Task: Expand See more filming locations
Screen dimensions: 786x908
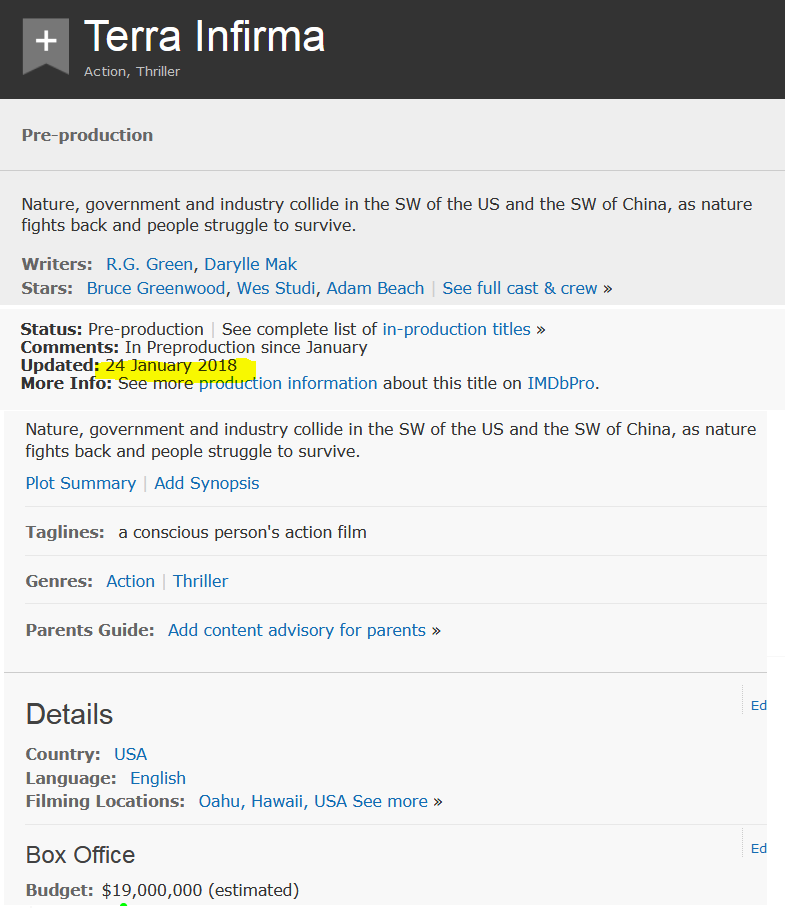Action: pyautogui.click(x=390, y=801)
